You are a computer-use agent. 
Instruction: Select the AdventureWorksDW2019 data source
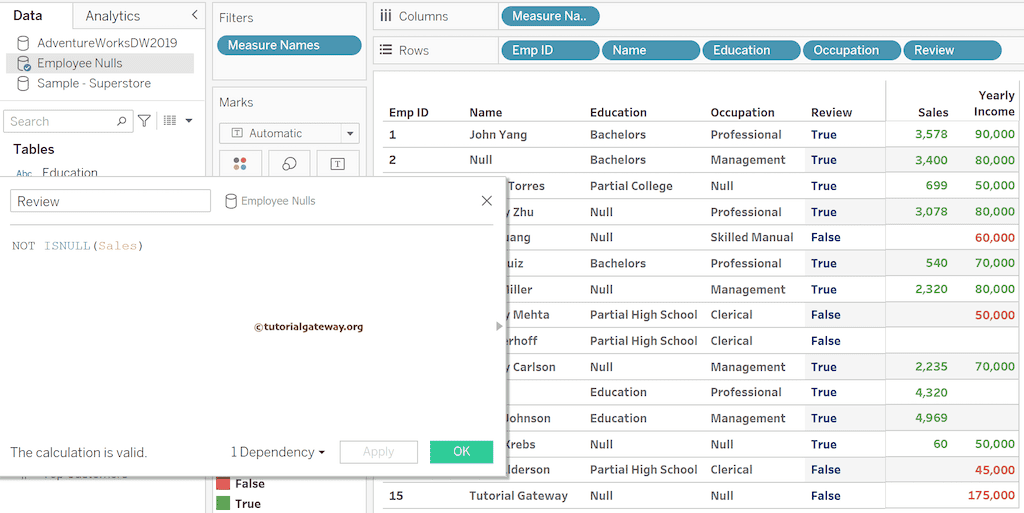pos(106,43)
